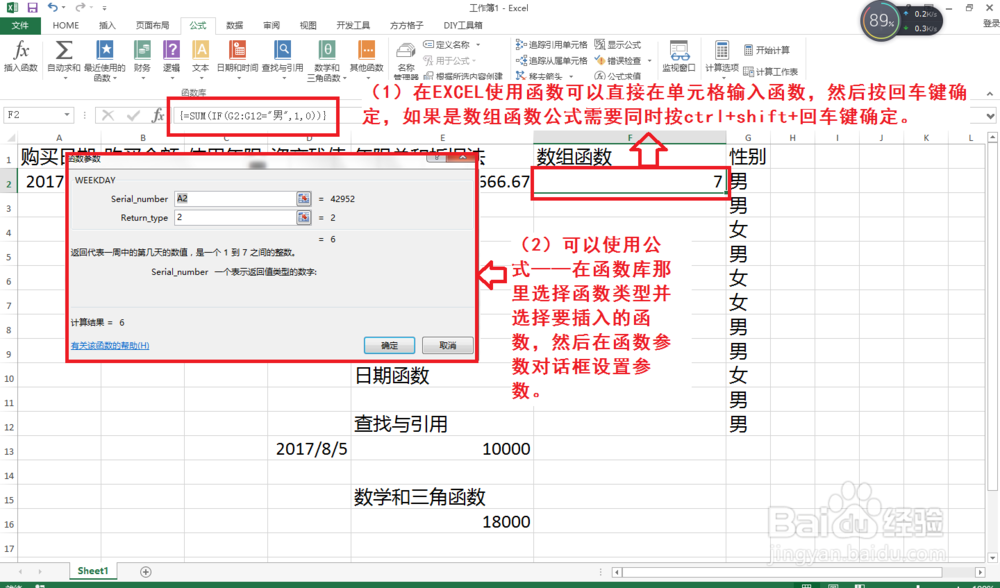Select cell containing 日期函数

coord(442,376)
